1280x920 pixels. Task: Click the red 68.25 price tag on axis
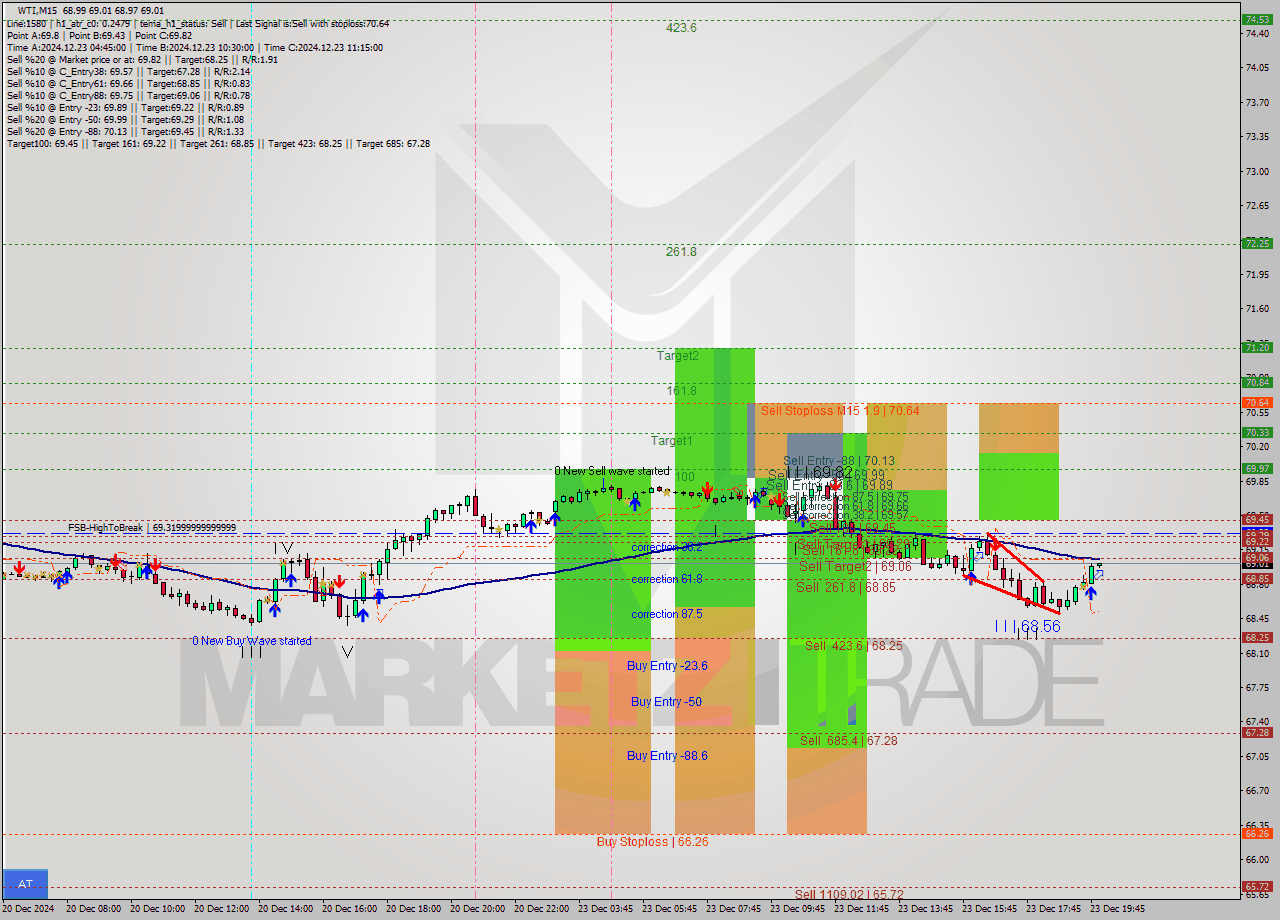pos(1256,637)
